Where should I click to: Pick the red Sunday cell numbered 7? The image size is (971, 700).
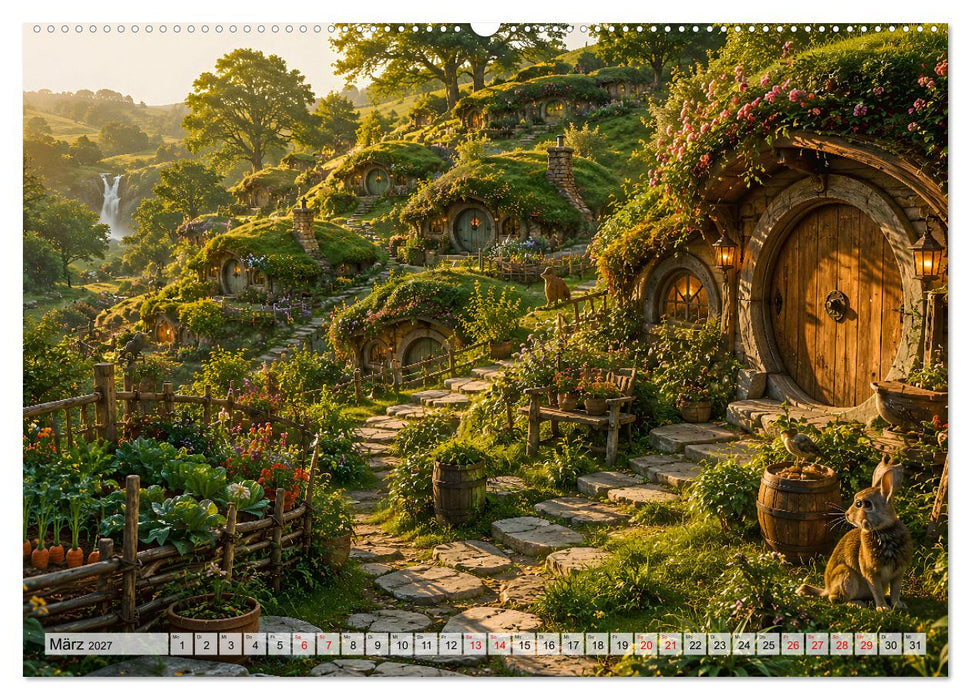[328, 644]
